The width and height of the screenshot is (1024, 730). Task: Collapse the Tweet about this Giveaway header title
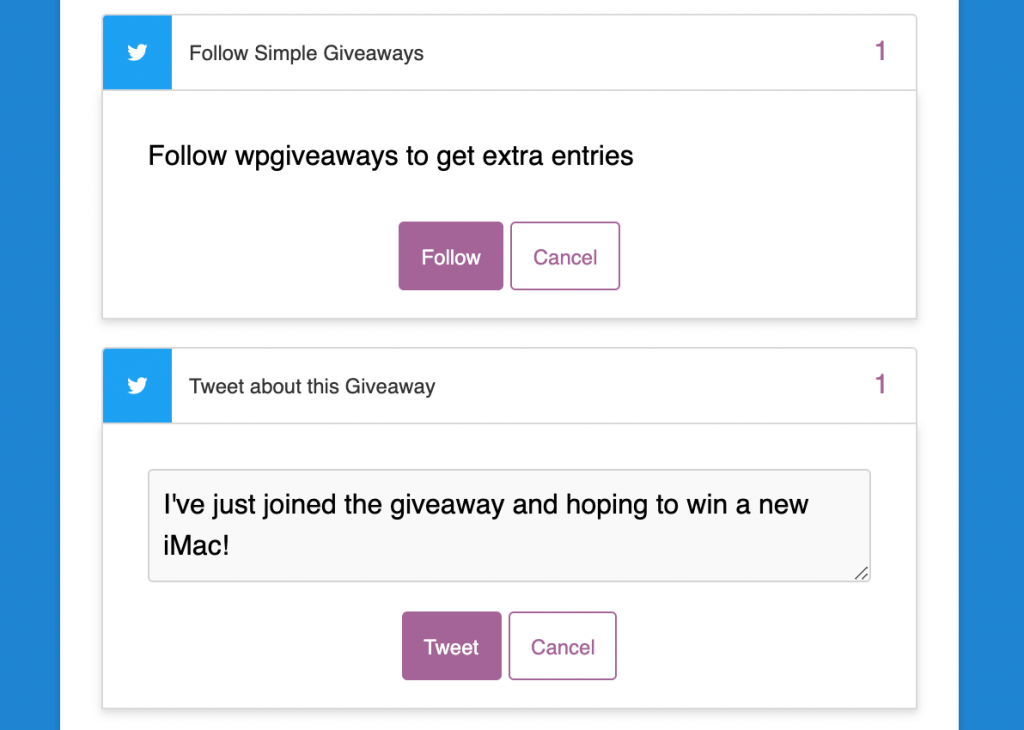coord(312,386)
